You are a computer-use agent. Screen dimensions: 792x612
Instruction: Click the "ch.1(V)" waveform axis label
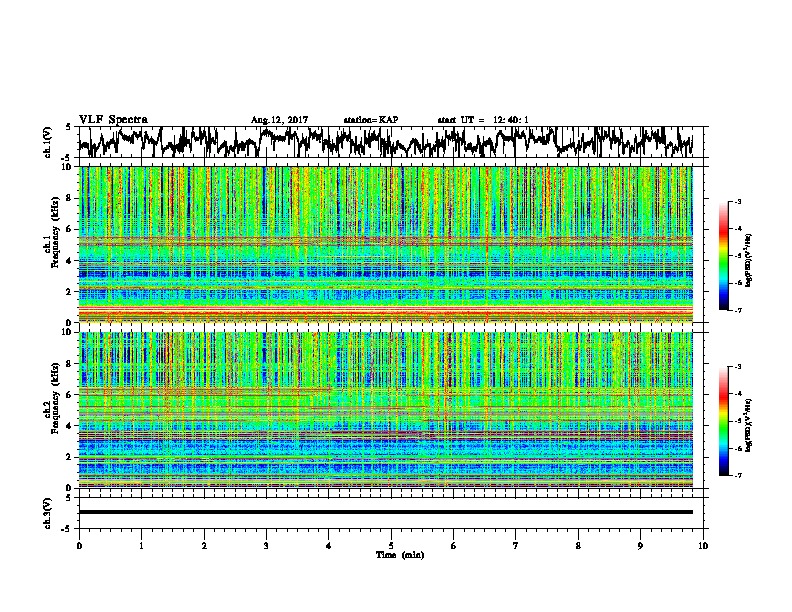click(47, 142)
